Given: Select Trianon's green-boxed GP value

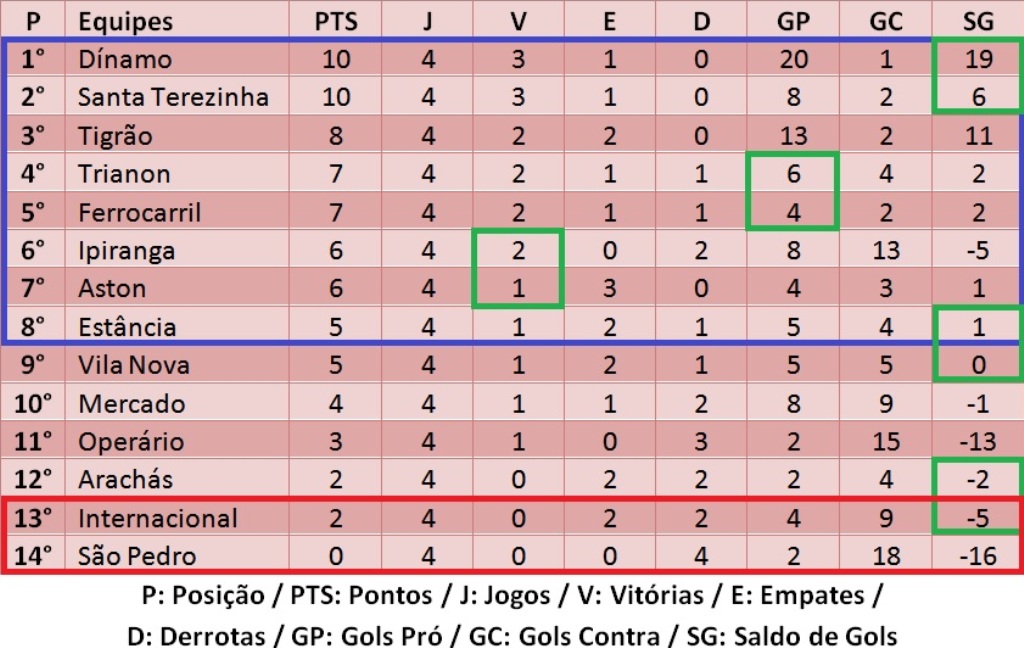Looking at the screenshot, I should click(x=793, y=174).
